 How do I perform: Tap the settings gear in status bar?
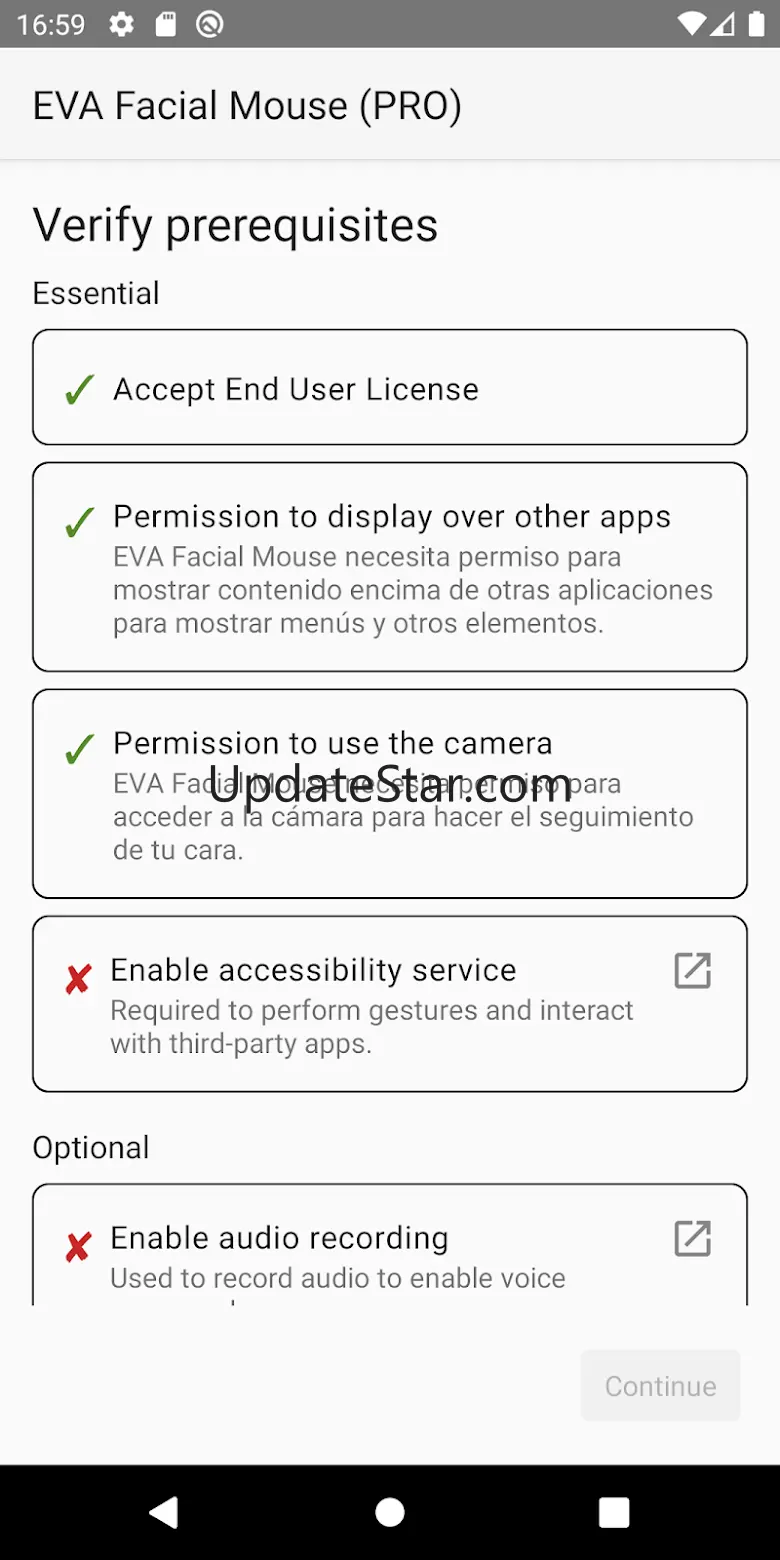click(122, 24)
